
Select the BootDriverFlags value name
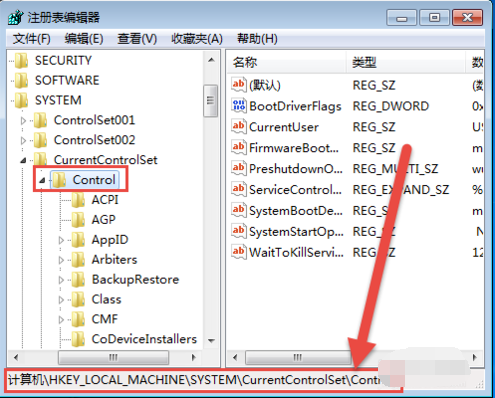pos(295,106)
